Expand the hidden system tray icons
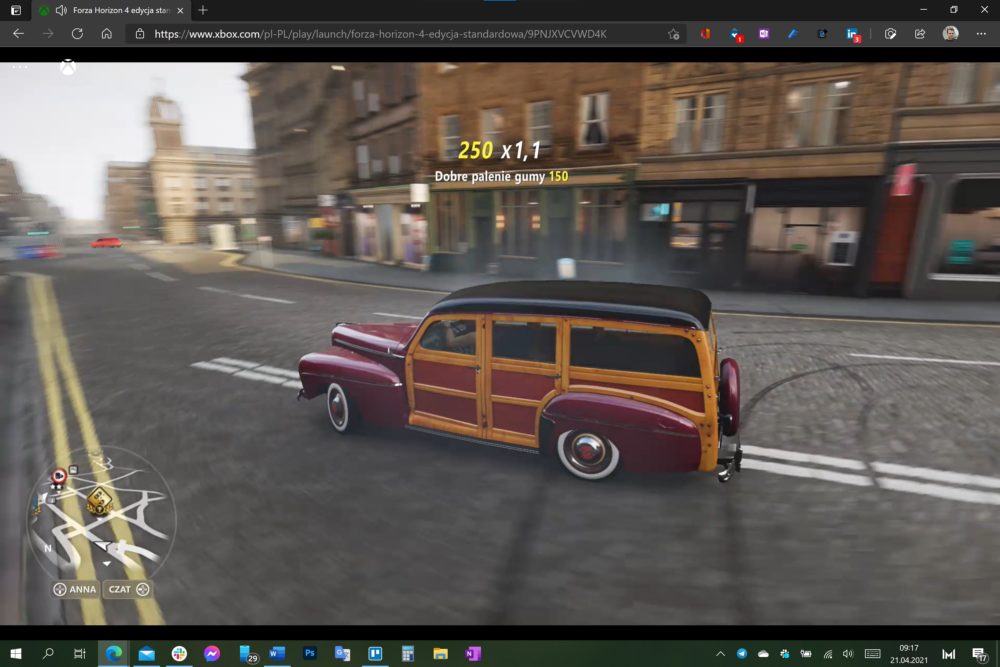This screenshot has height=667, width=1000. [x=720, y=654]
